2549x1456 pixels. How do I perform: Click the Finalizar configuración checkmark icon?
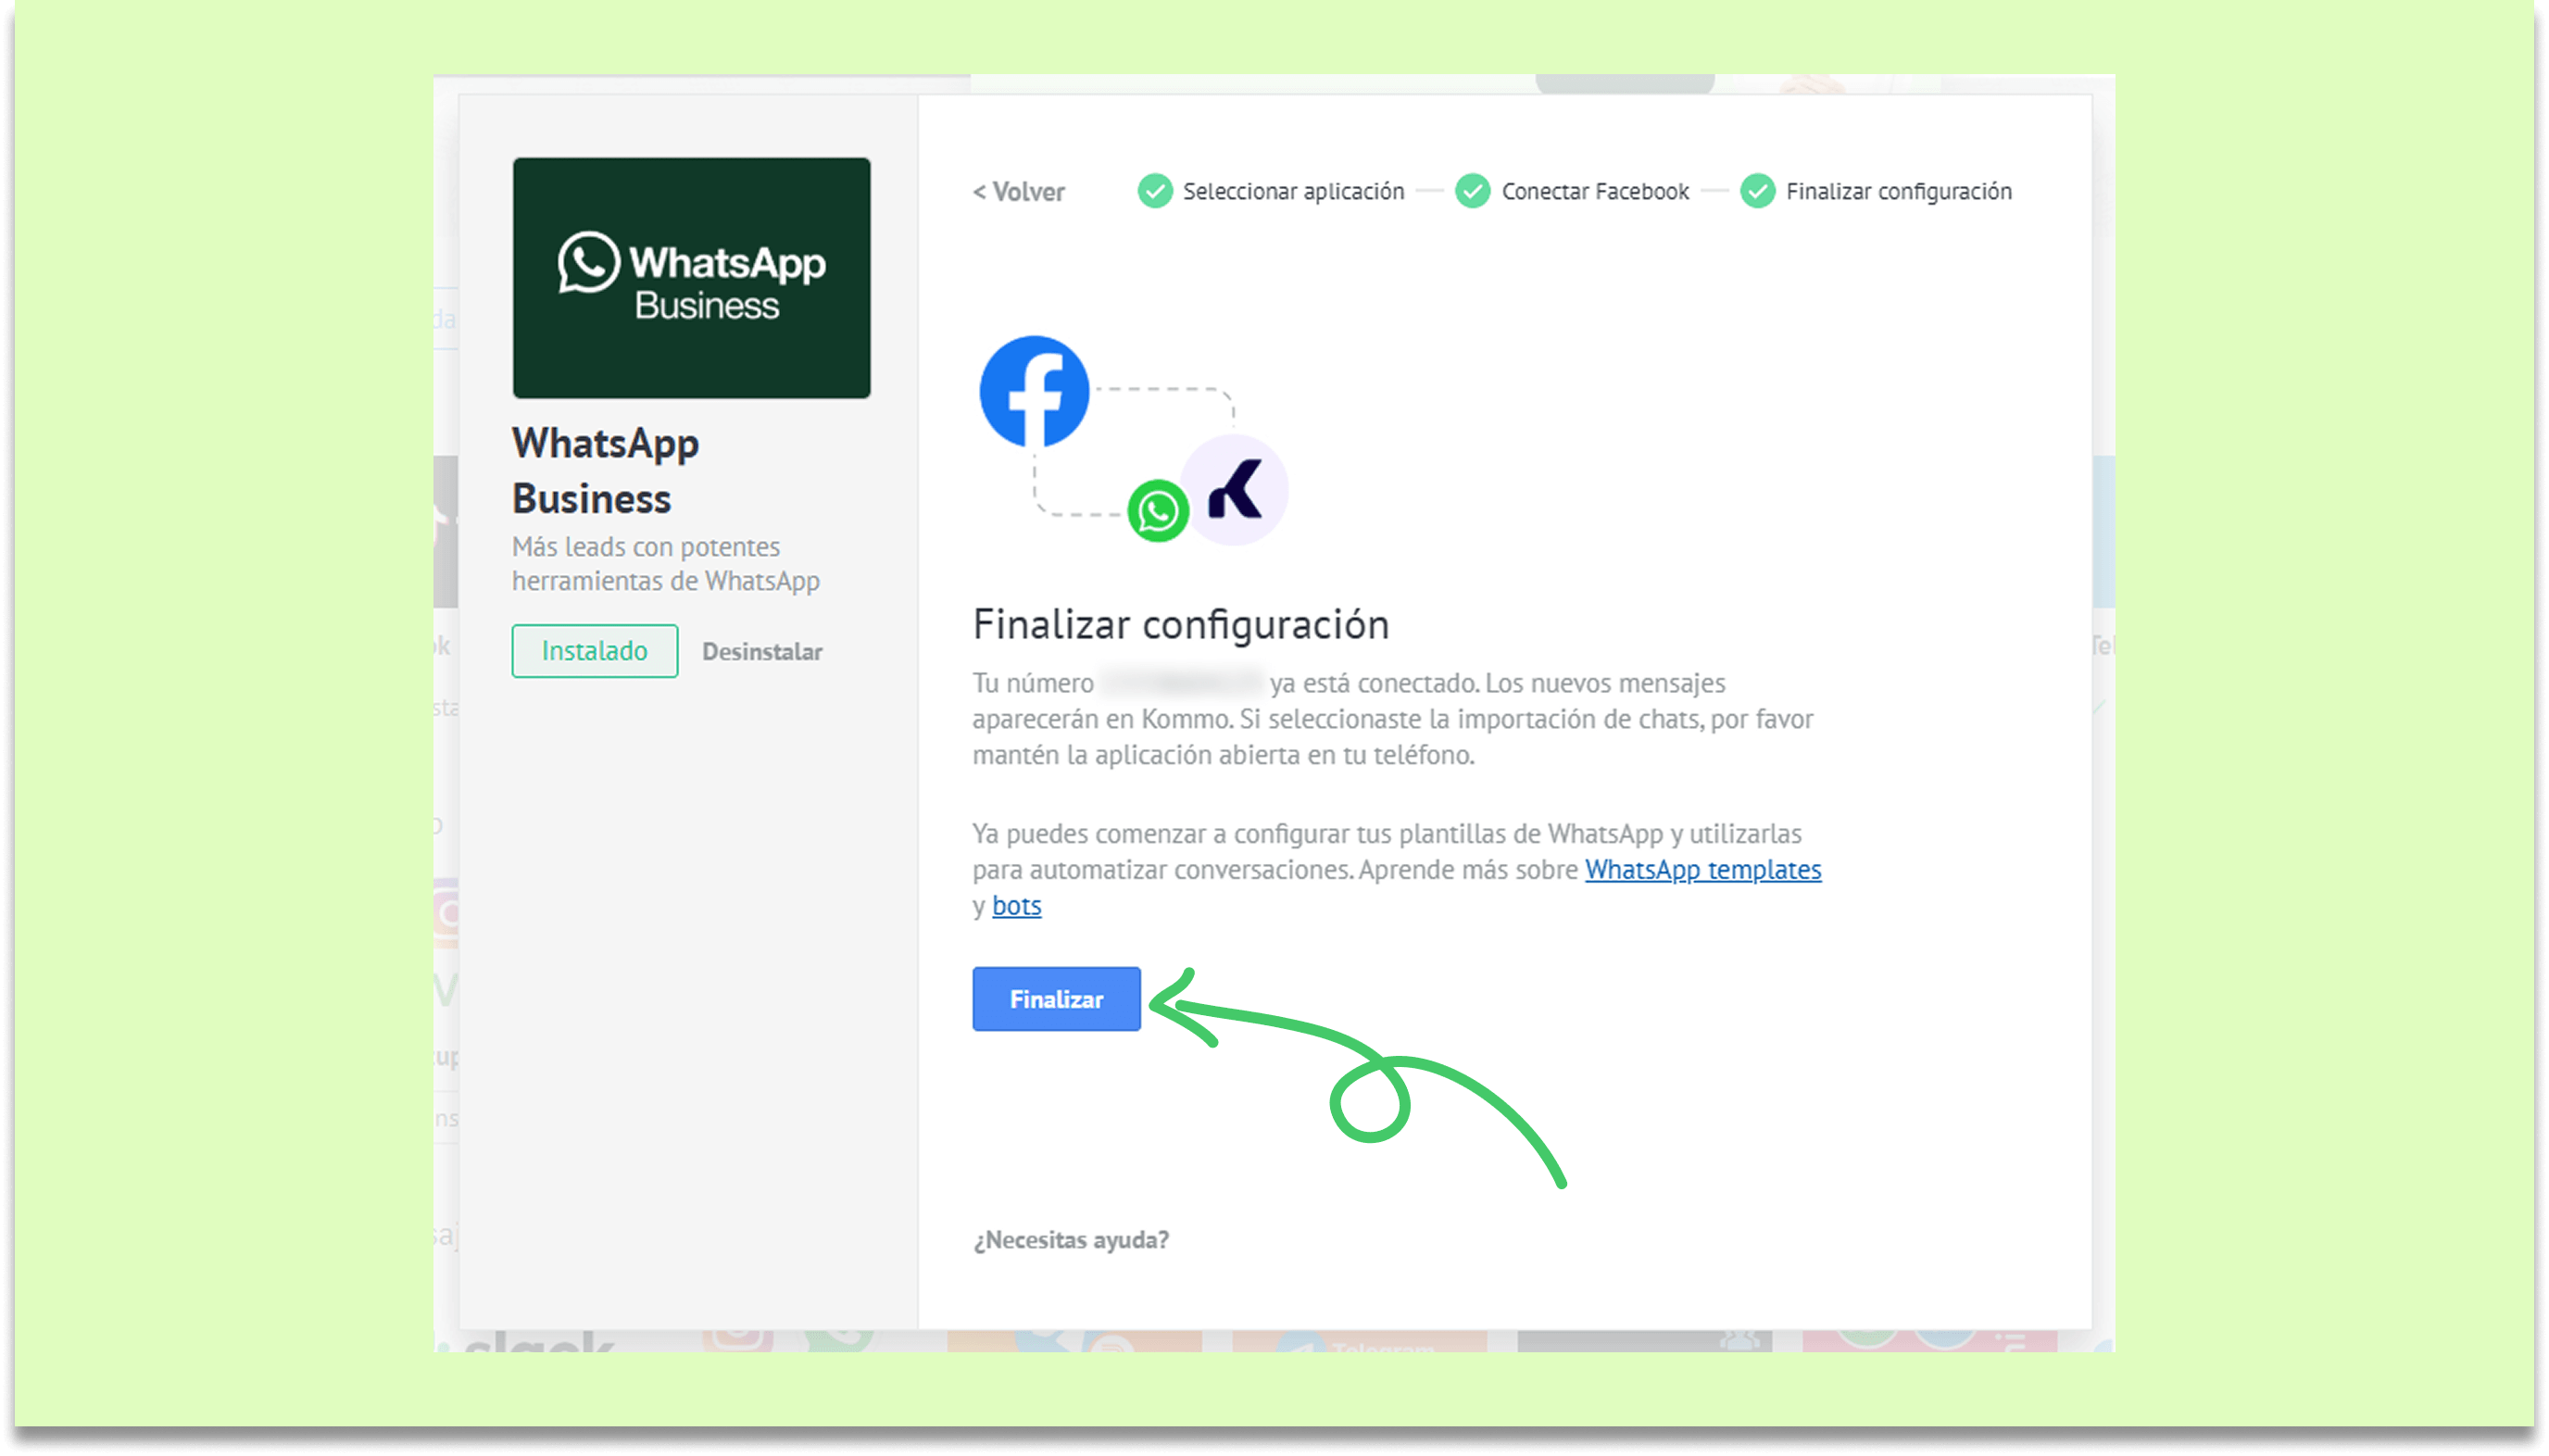(1757, 191)
